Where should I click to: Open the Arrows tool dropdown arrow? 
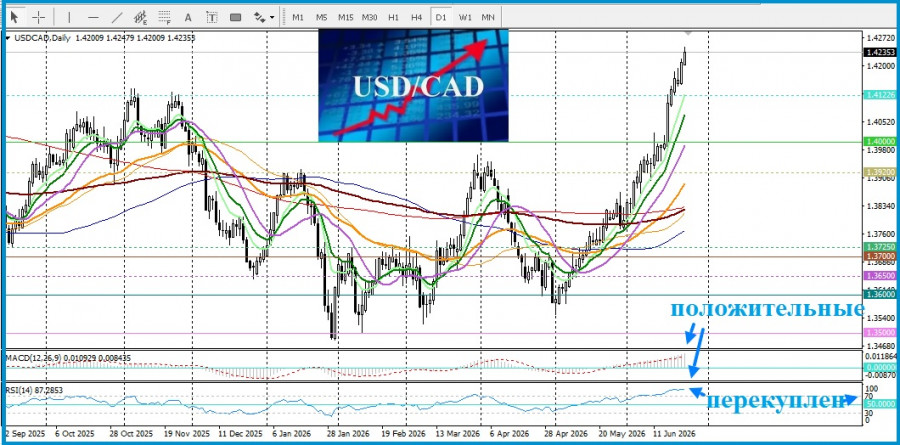(272, 17)
